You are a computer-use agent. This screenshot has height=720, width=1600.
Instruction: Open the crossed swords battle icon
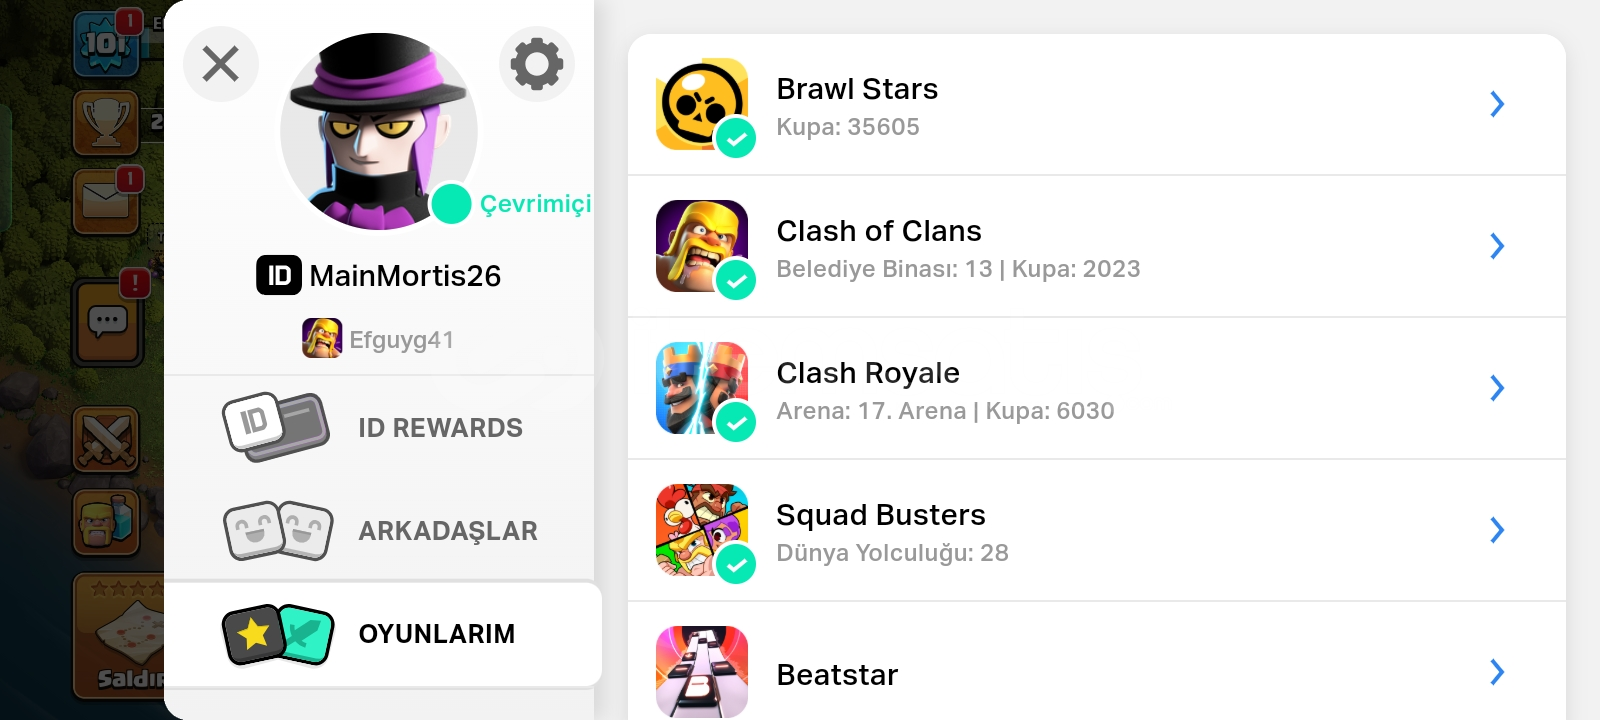point(106,439)
